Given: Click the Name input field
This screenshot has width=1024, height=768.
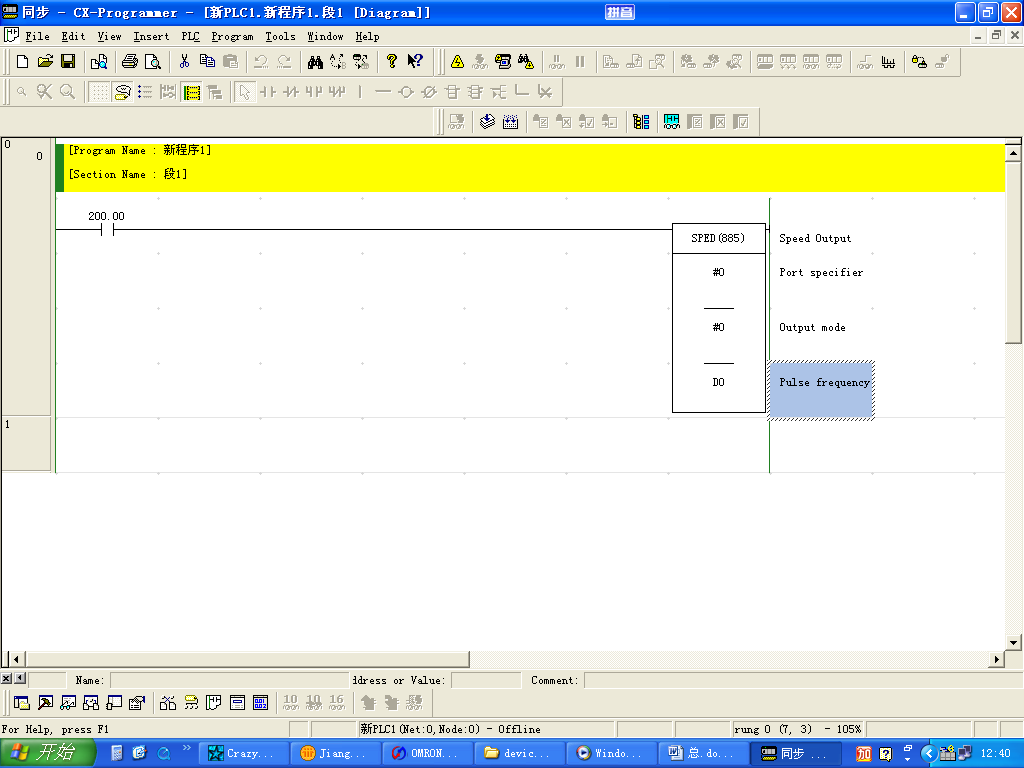Looking at the screenshot, I should tap(229, 680).
